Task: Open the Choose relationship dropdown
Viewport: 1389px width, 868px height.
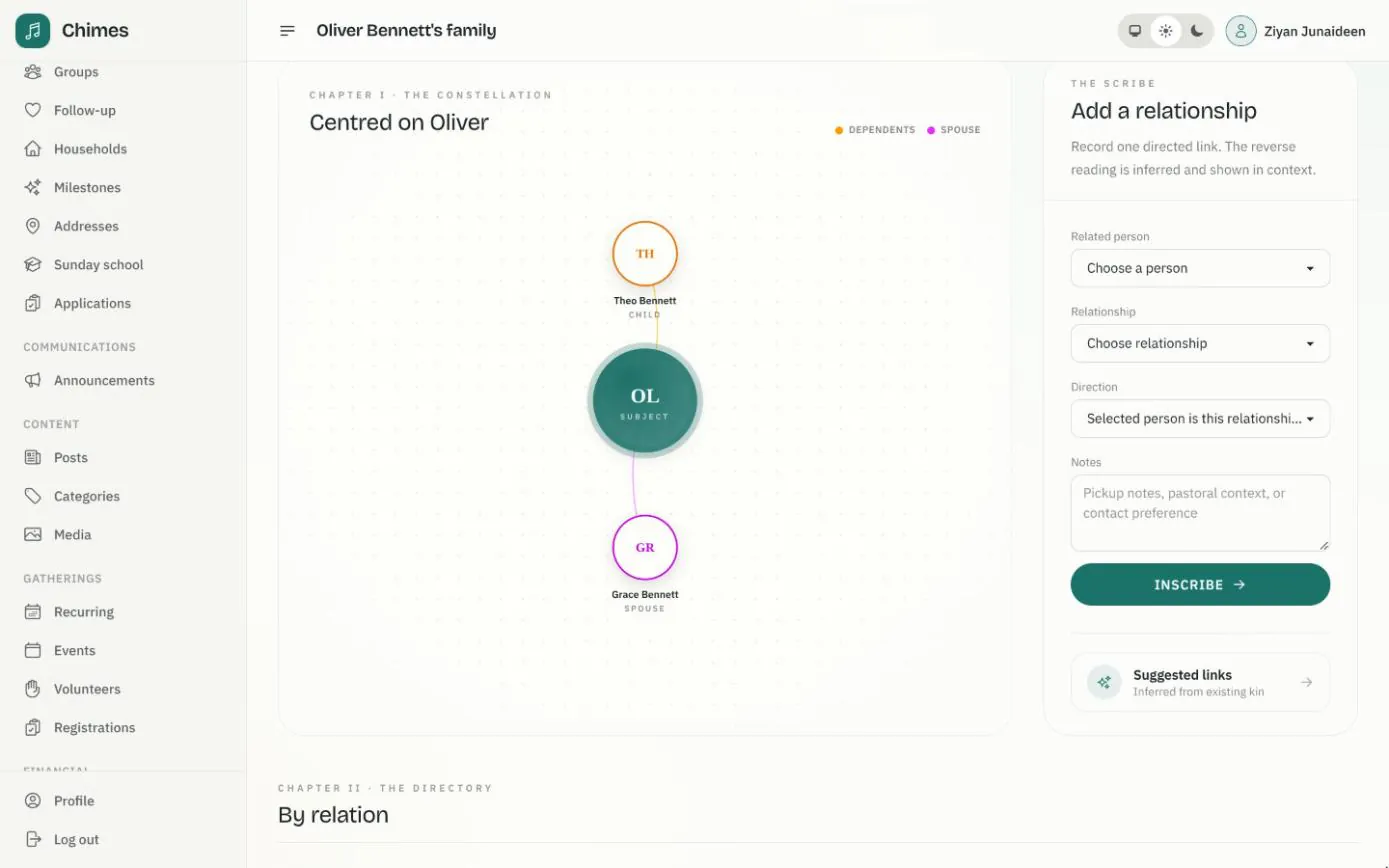Action: [x=1200, y=343]
